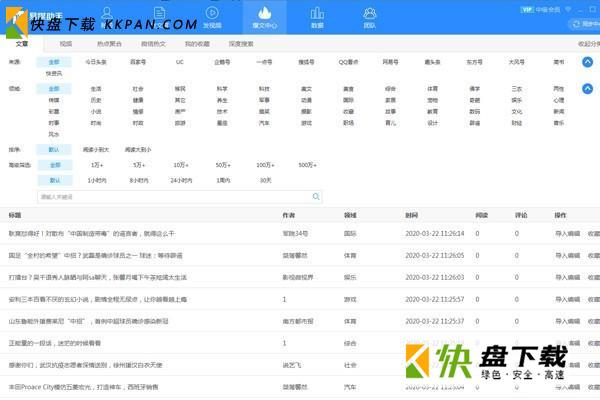
Task: Choose the 军事 category
Action: pos(264,100)
